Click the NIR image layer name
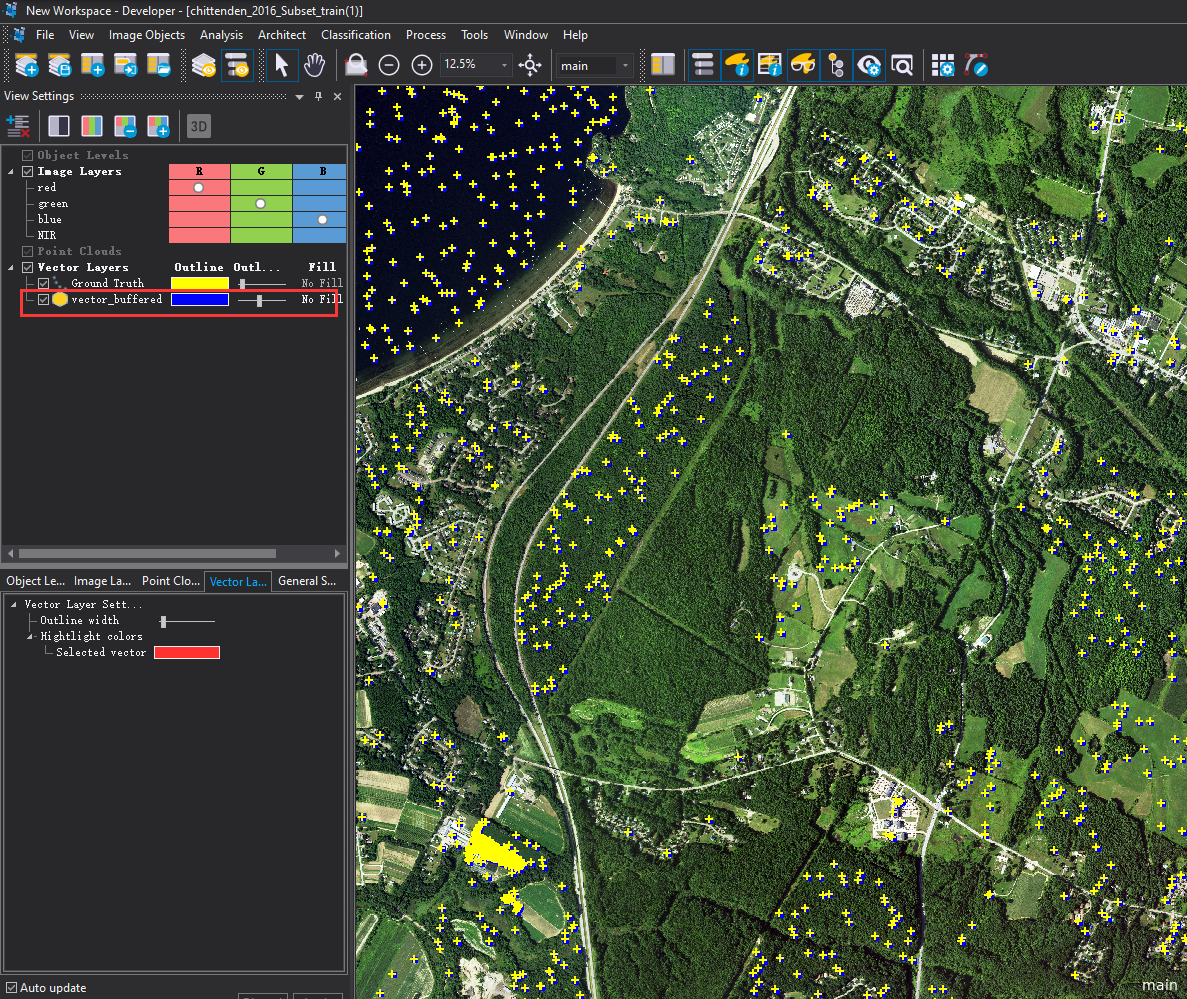Screen dimensions: 1187x999 point(47,235)
